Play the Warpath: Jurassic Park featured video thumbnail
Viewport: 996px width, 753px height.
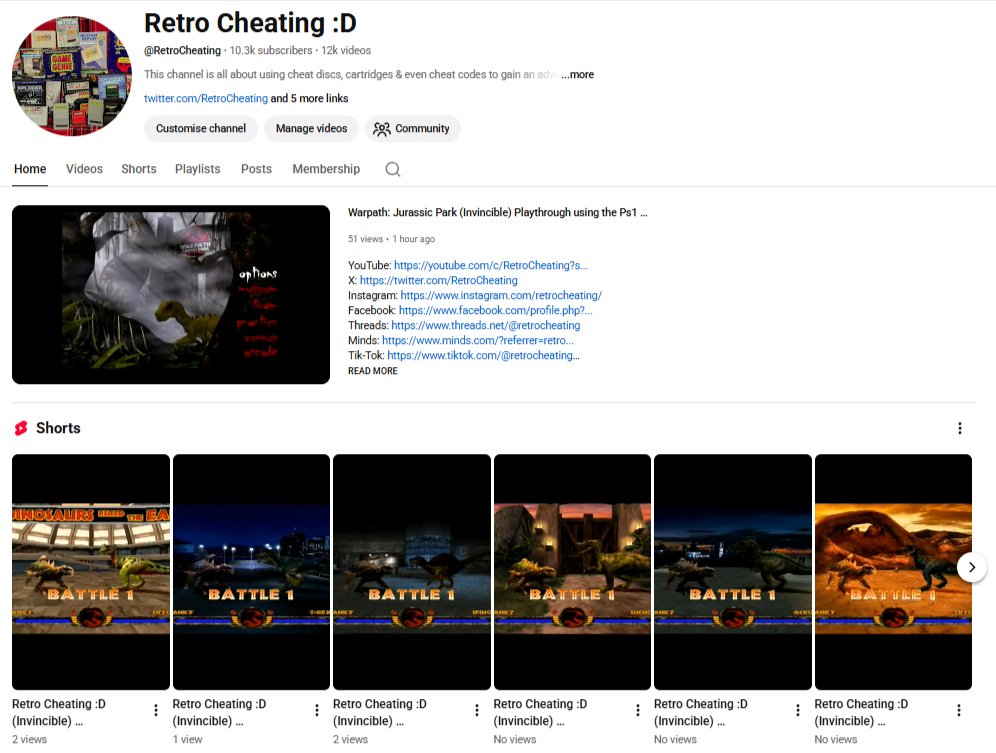(170, 294)
